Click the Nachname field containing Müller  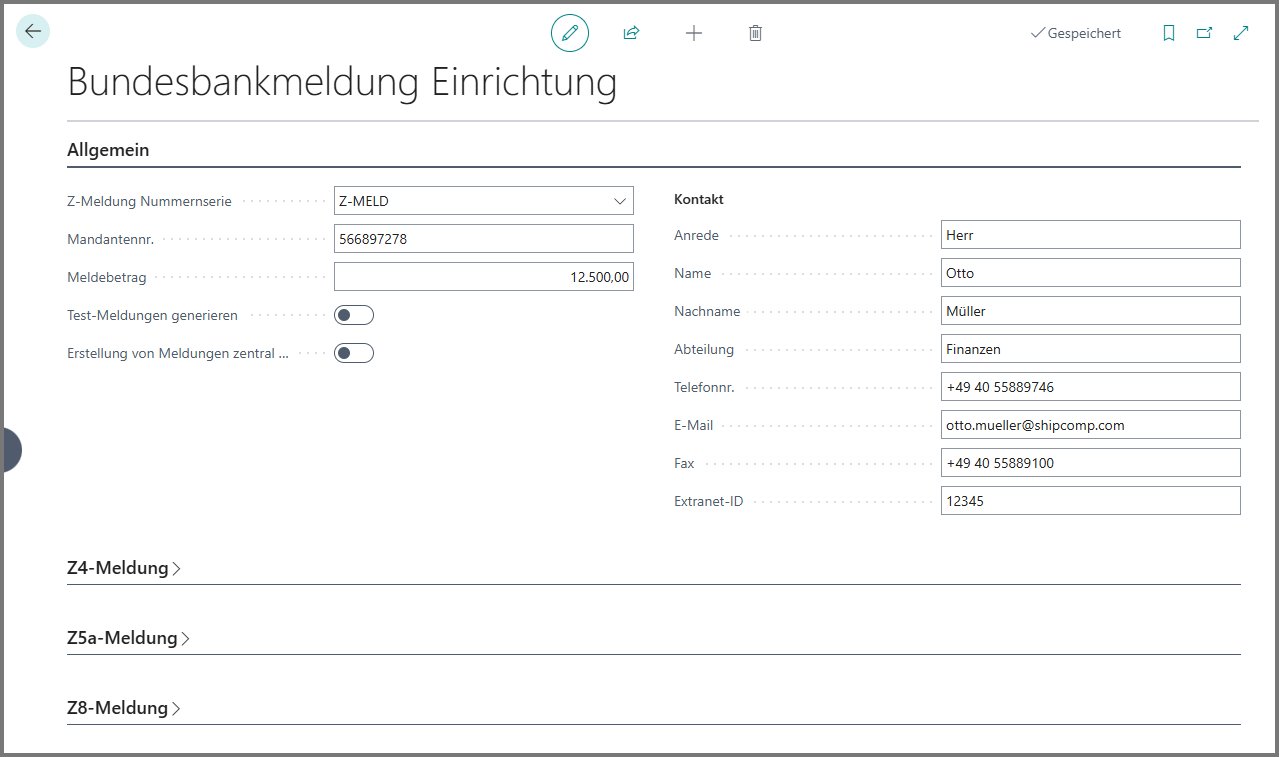pyautogui.click(x=1090, y=311)
